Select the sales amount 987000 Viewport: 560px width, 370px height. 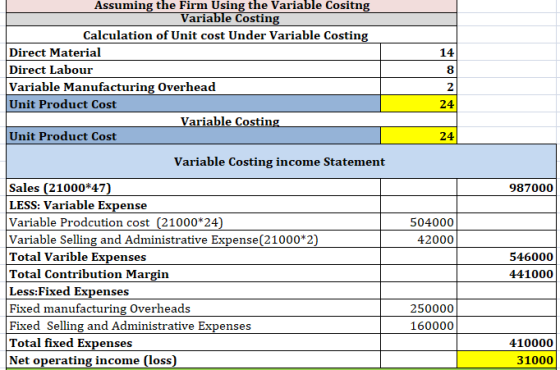click(x=506, y=188)
